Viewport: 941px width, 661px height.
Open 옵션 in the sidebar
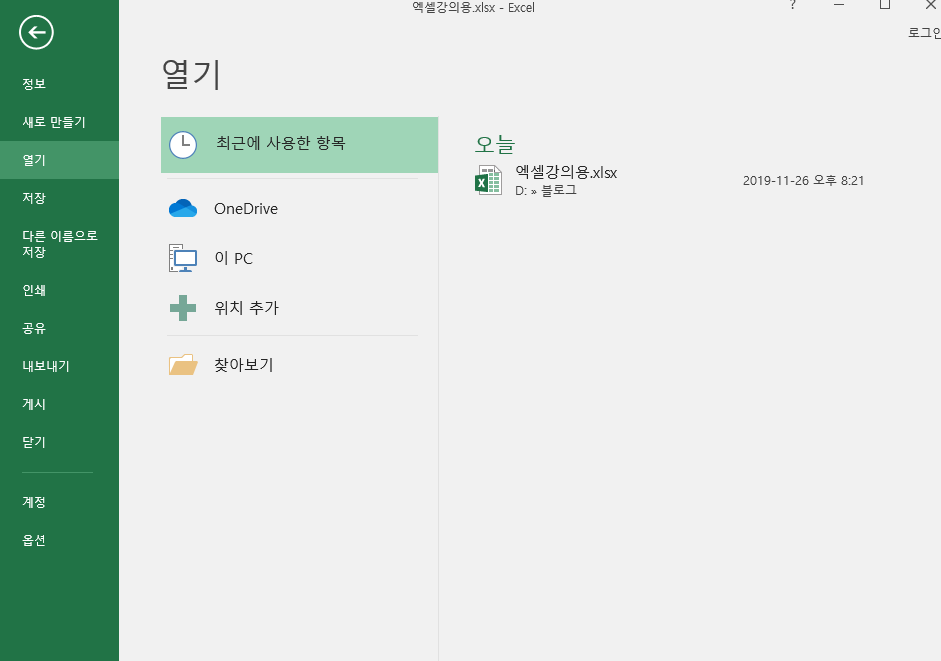point(34,540)
